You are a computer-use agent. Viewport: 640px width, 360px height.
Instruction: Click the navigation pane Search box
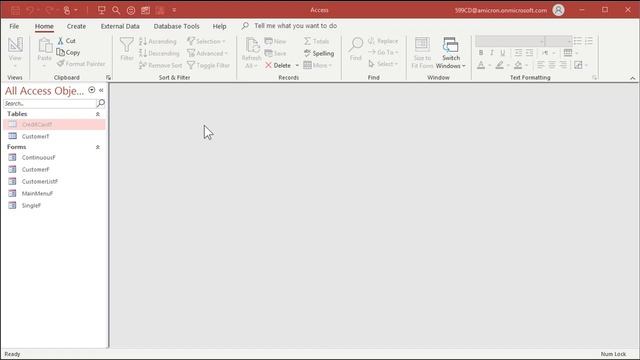[x=50, y=103]
